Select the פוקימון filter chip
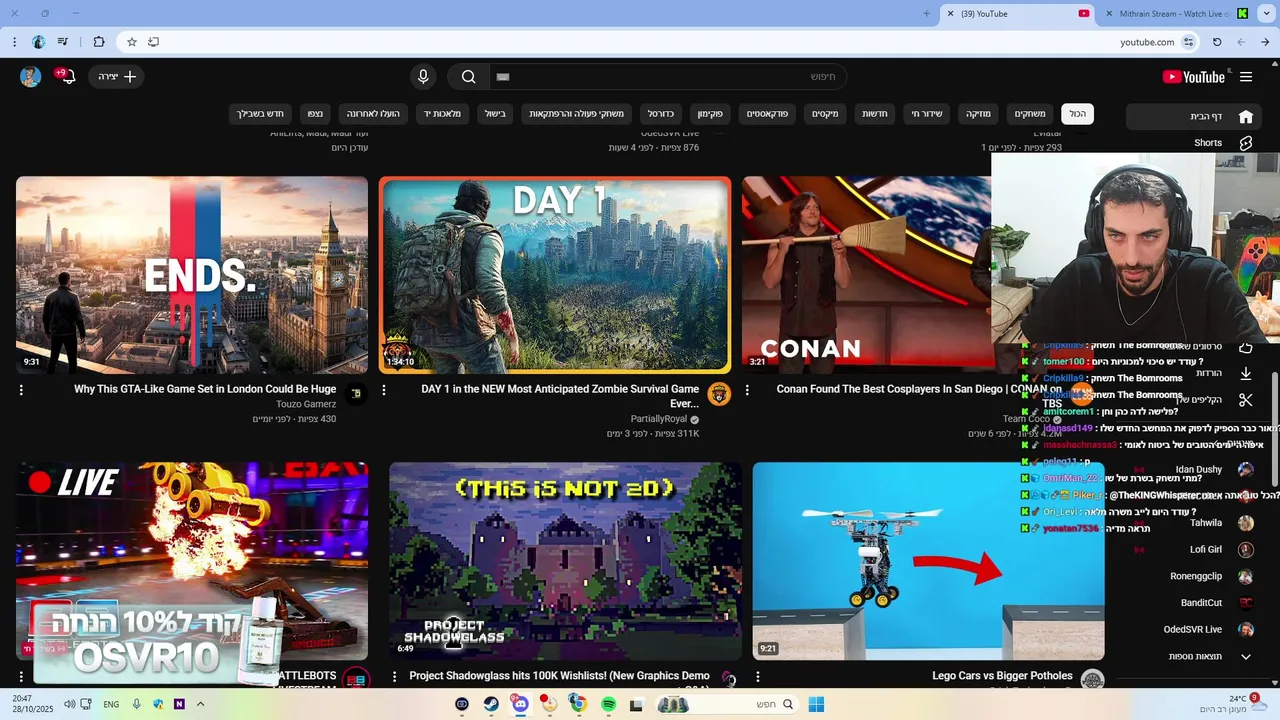The height and width of the screenshot is (720, 1280). [711, 114]
